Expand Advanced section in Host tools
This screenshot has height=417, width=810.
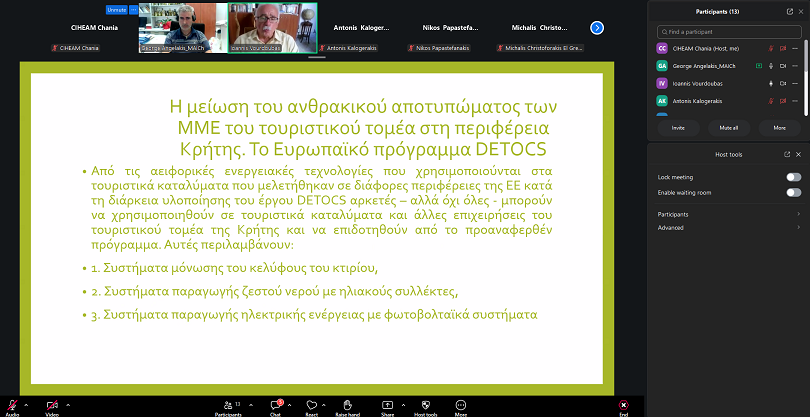(x=728, y=228)
